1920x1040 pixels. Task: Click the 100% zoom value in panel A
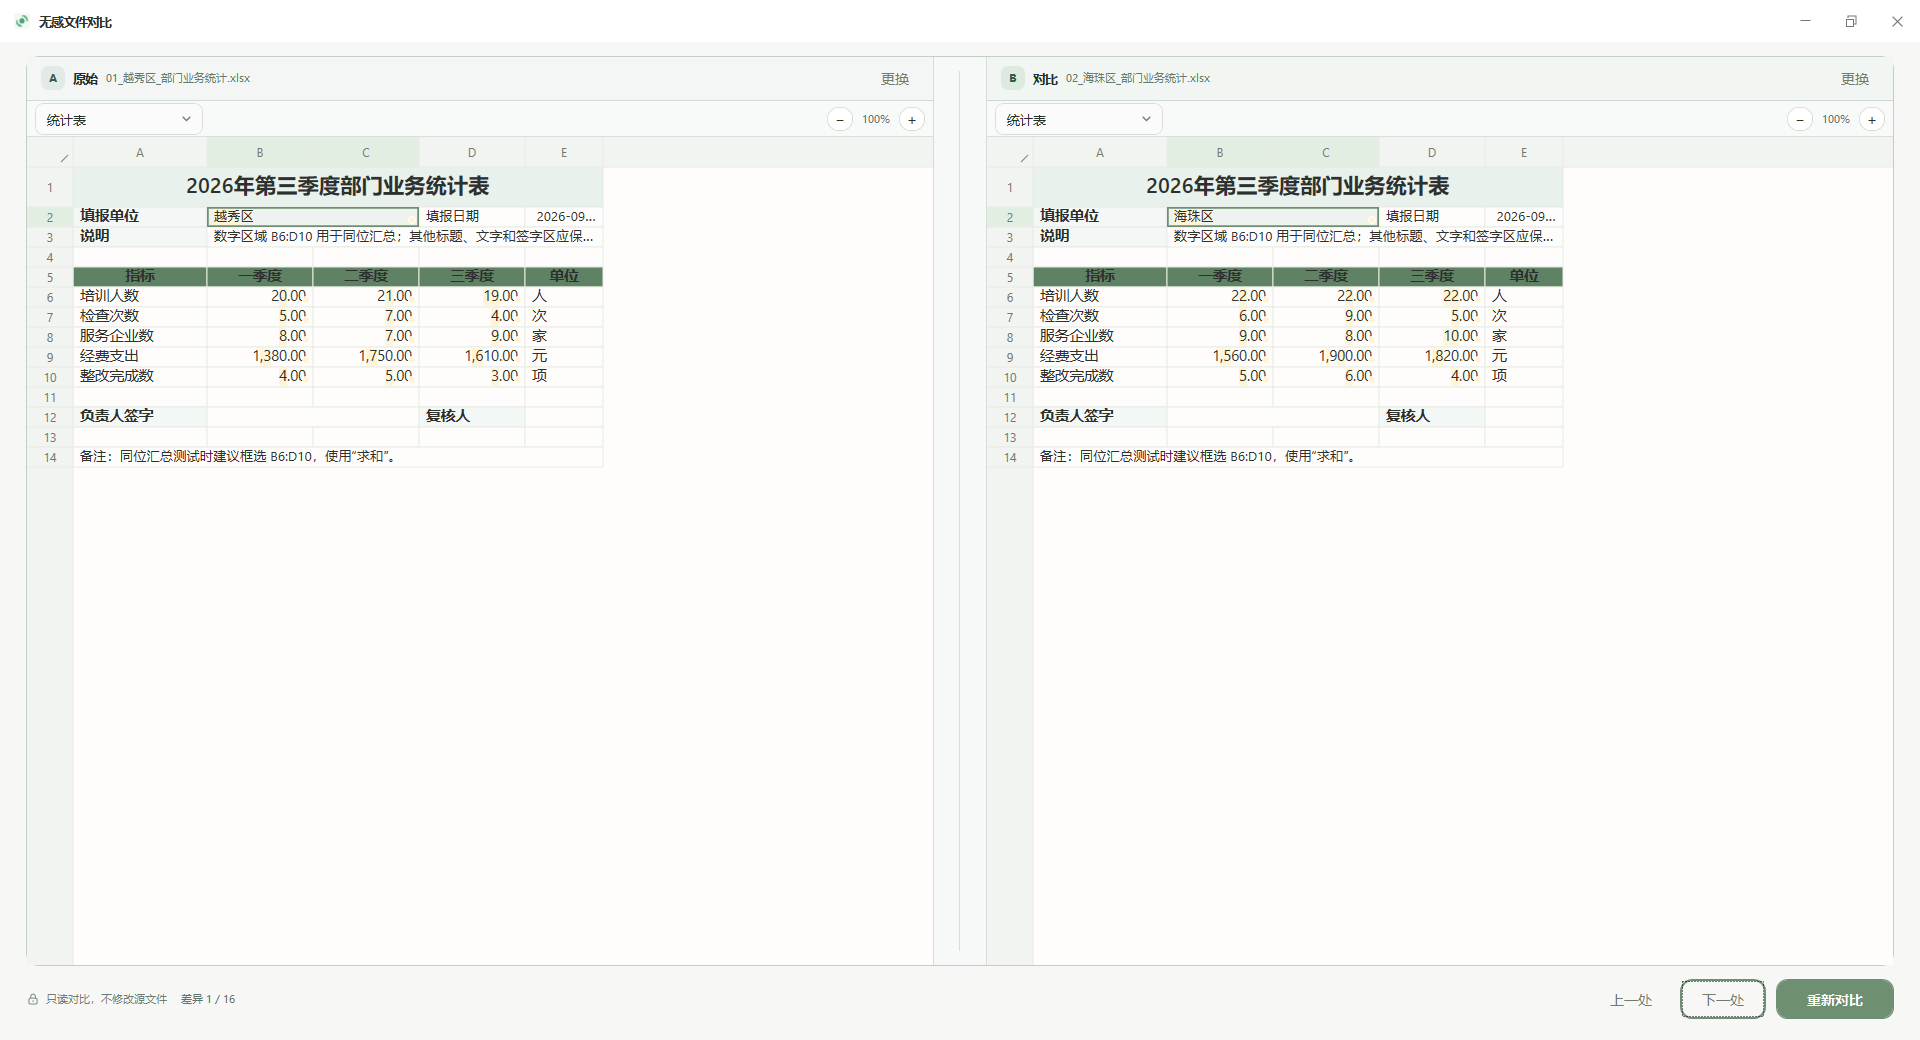click(x=876, y=120)
